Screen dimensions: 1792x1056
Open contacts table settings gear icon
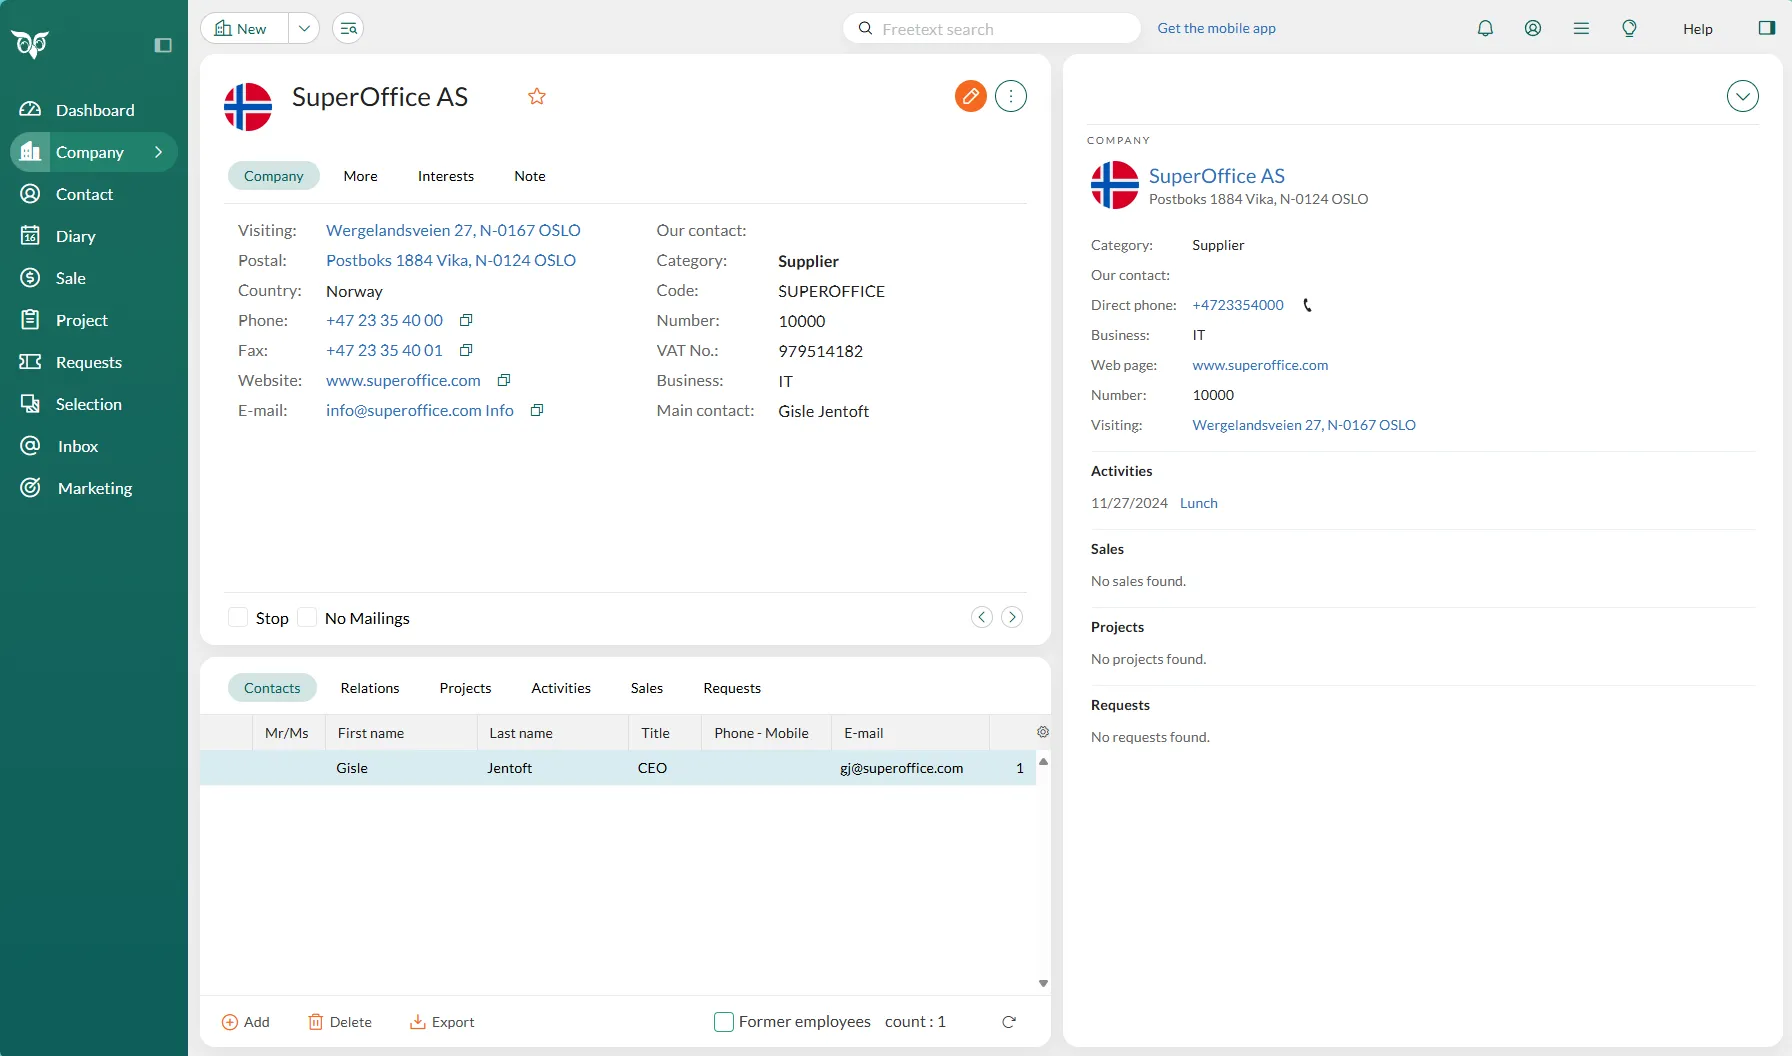1043,732
